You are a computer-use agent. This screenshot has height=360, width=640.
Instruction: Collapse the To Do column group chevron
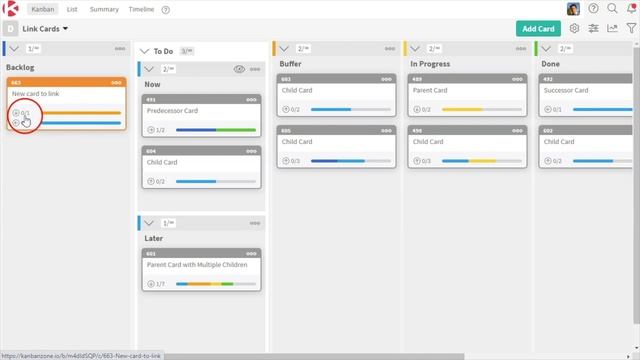pos(144,51)
